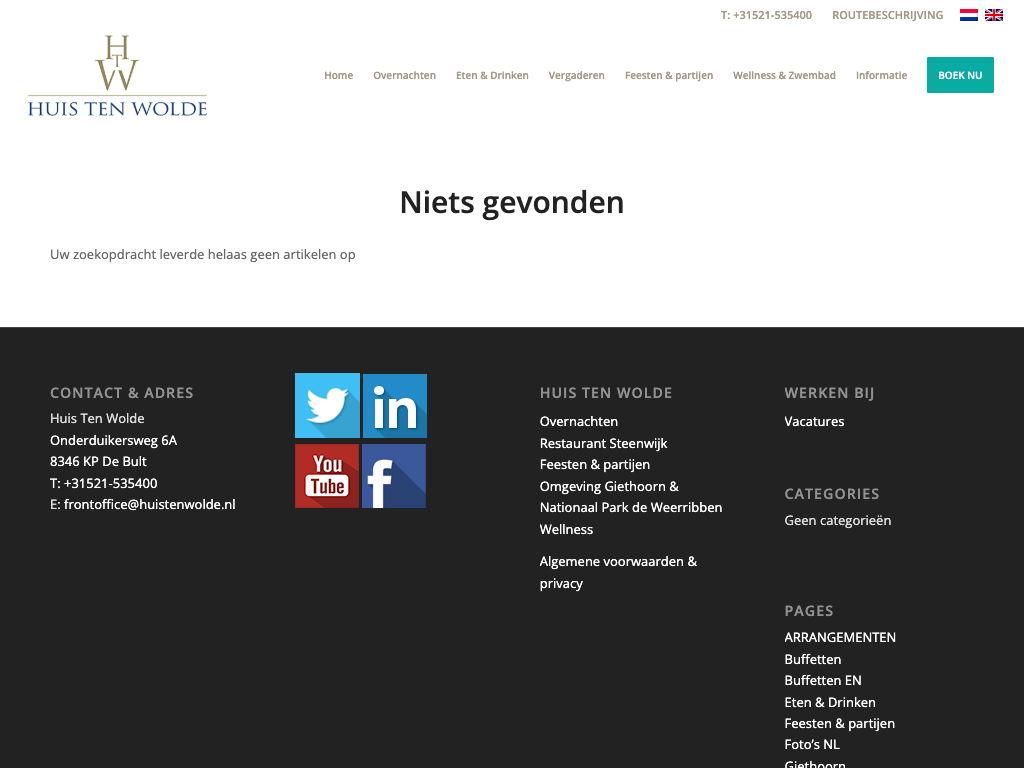Go to Vergaderen in top menu

coord(576,75)
